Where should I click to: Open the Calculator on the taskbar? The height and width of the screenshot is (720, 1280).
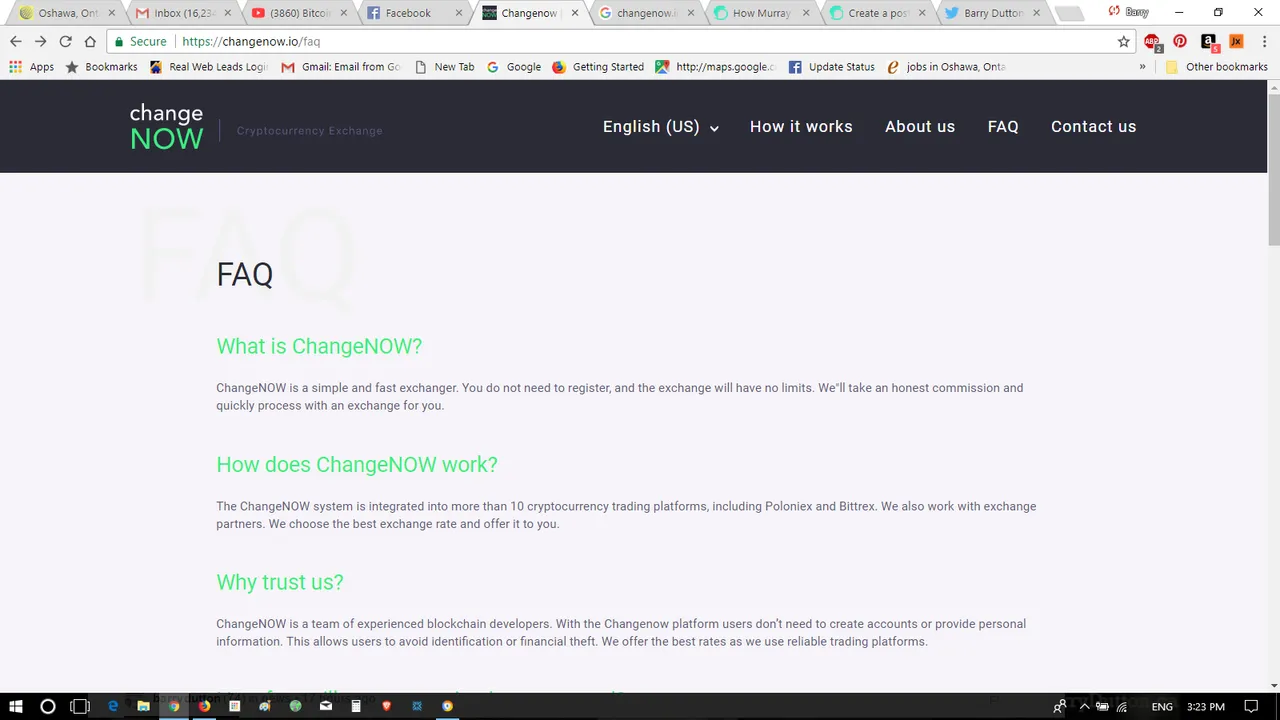[355, 706]
